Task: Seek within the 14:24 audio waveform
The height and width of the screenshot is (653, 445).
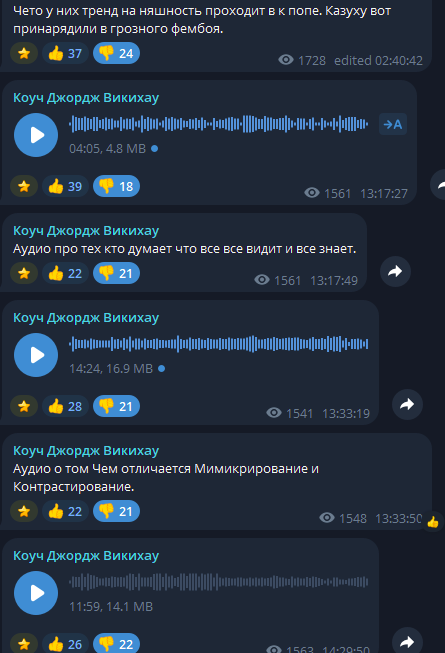Action: (219, 344)
